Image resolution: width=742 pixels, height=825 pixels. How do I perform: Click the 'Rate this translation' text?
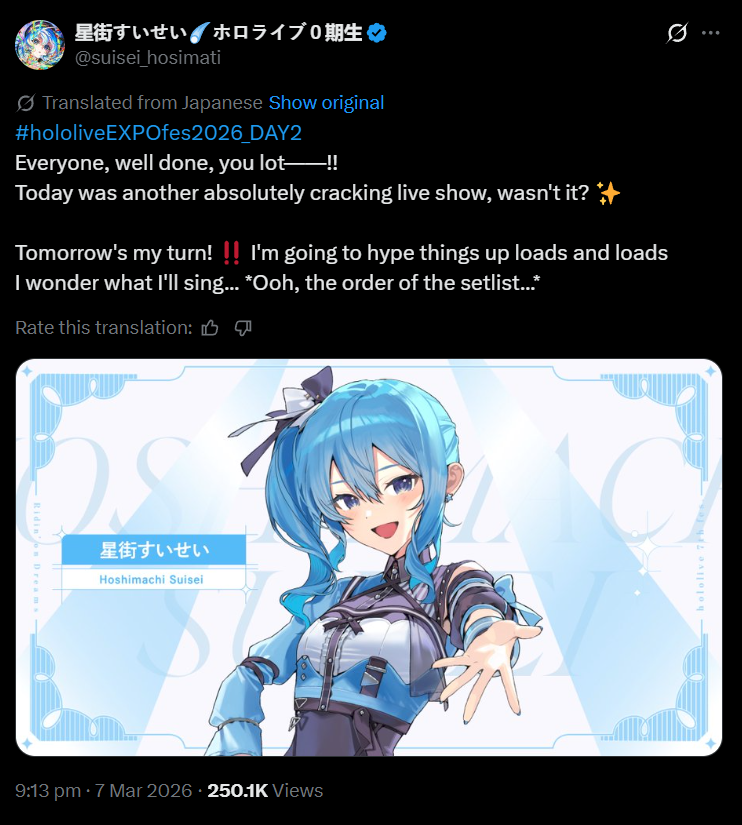(104, 328)
